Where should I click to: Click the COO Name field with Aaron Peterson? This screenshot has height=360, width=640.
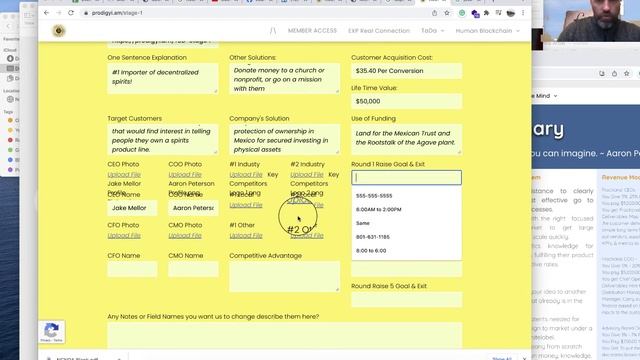tap(193, 208)
